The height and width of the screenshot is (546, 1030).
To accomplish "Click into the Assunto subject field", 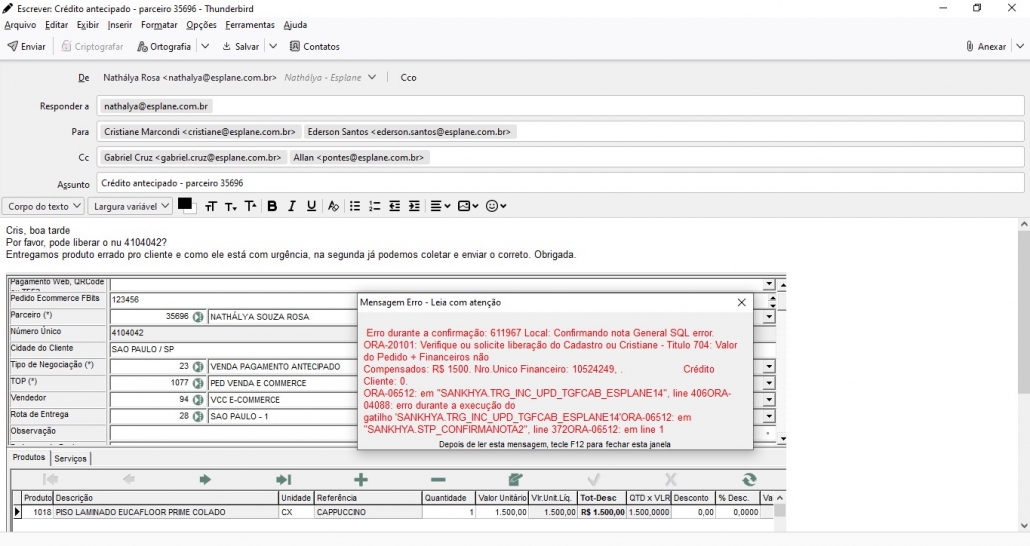I will [x=560, y=183].
